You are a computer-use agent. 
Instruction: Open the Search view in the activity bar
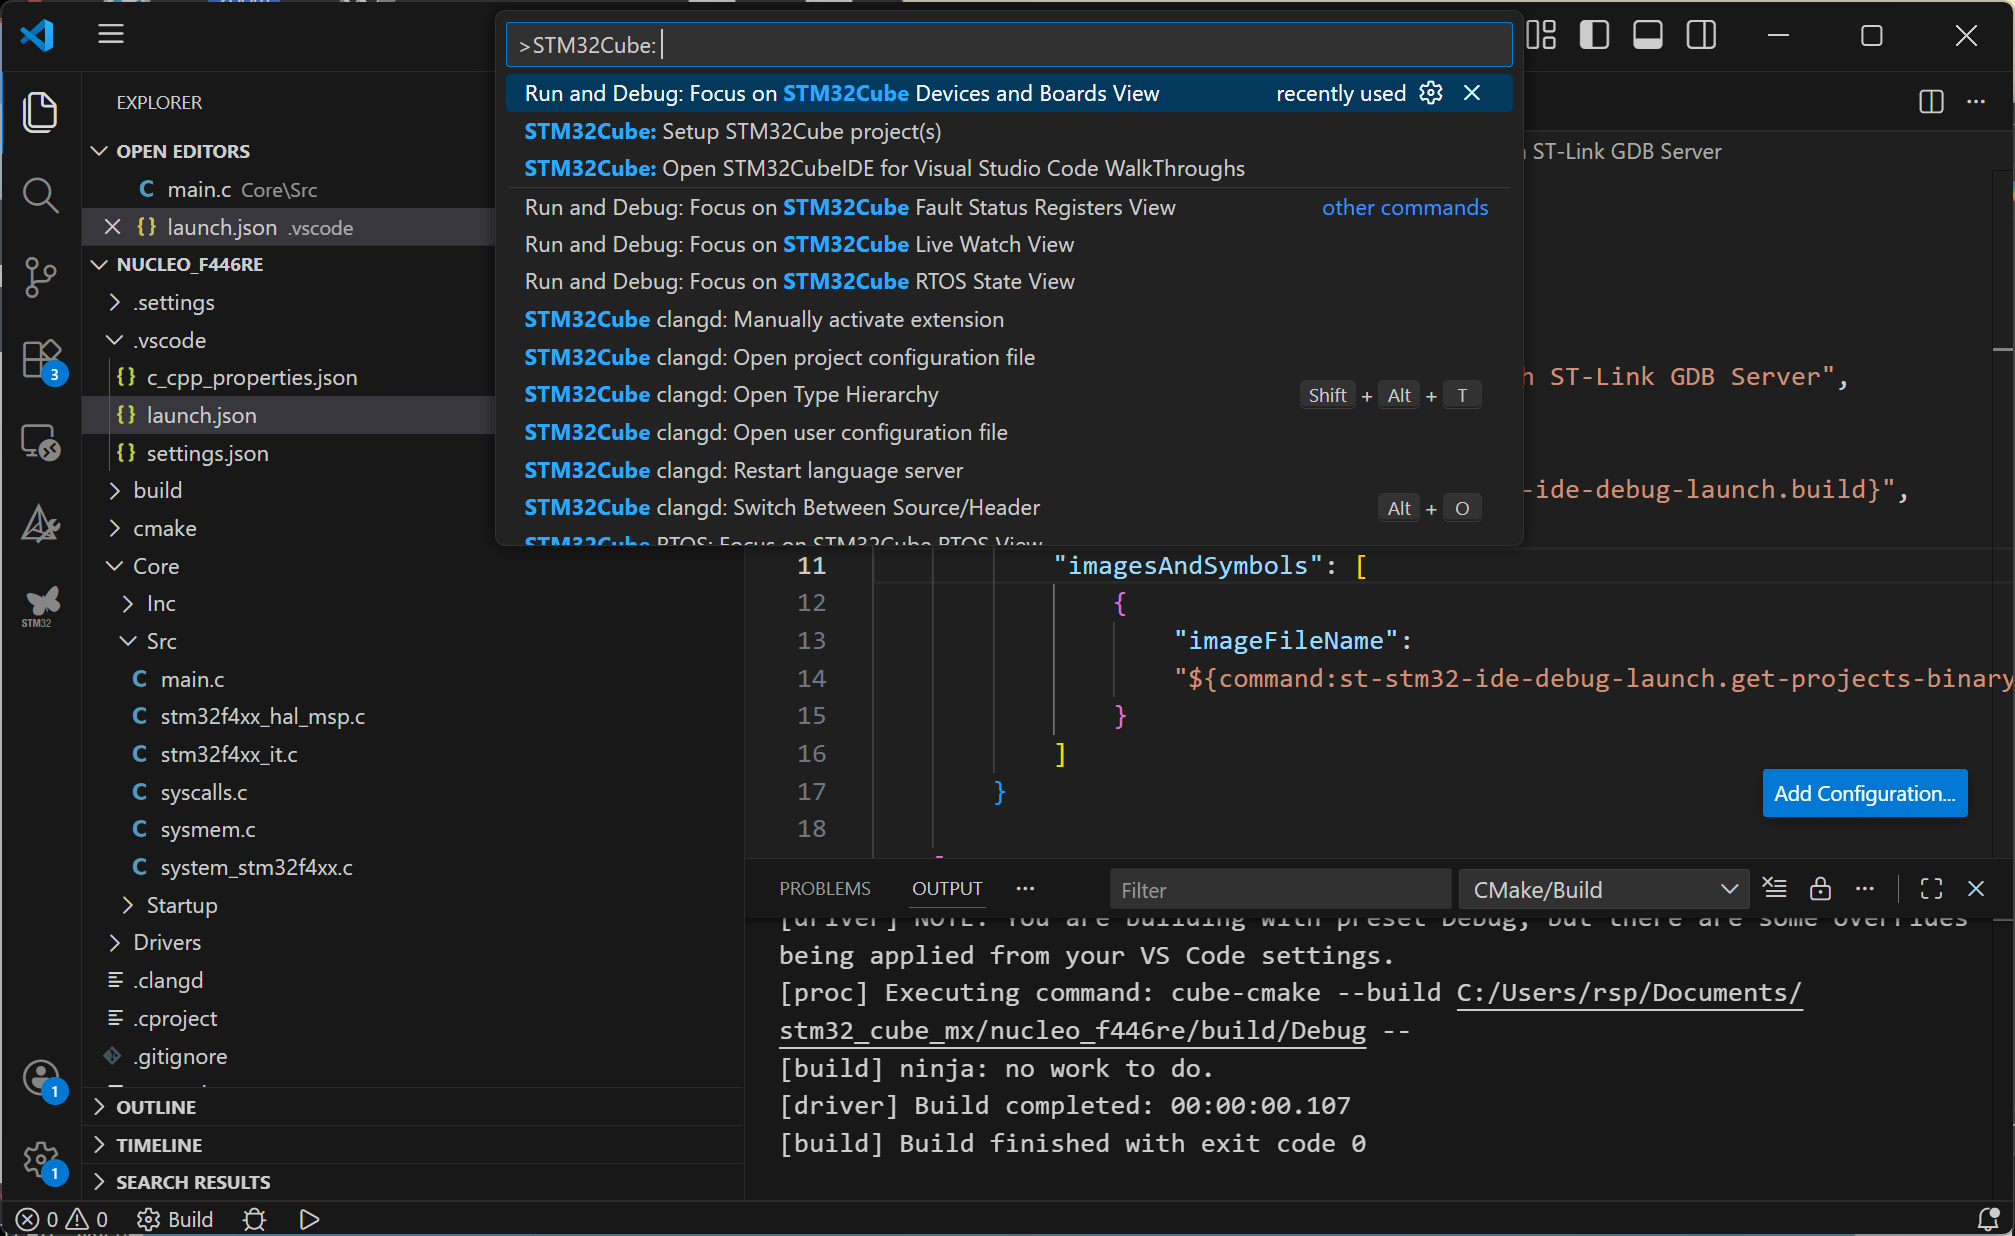pyautogui.click(x=40, y=195)
